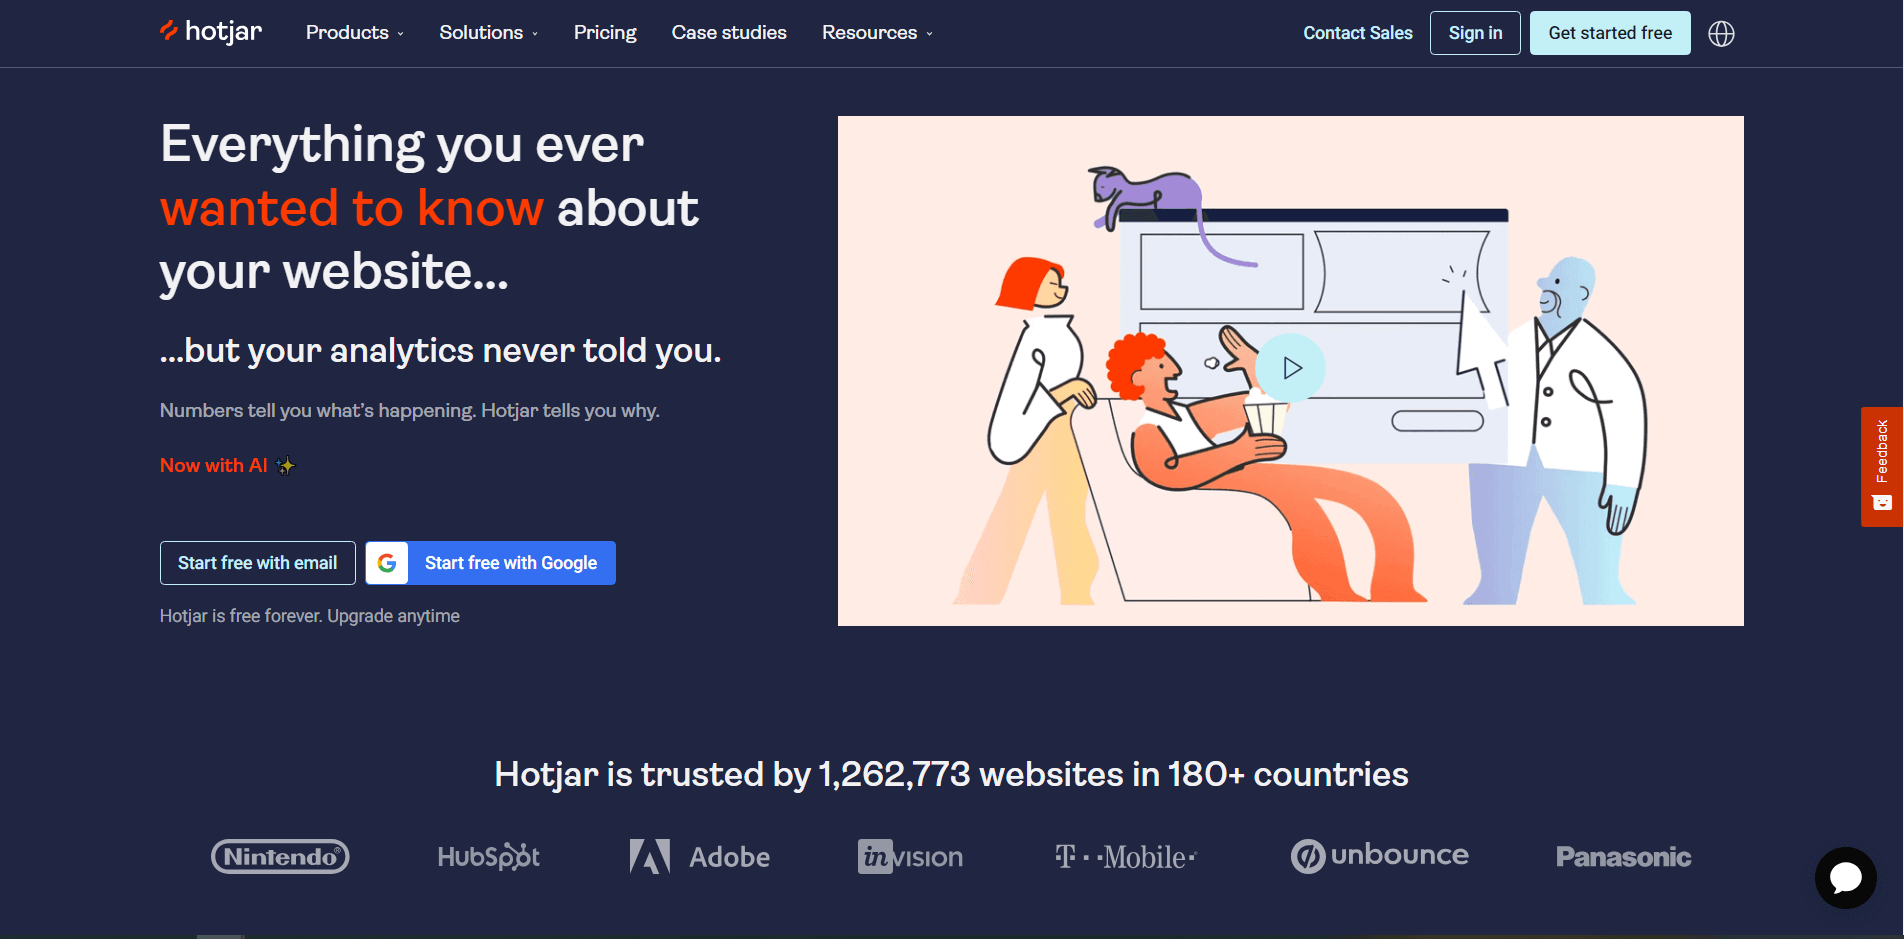The width and height of the screenshot is (1904, 939).
Task: Click the Nintendo logo
Action: 280,857
